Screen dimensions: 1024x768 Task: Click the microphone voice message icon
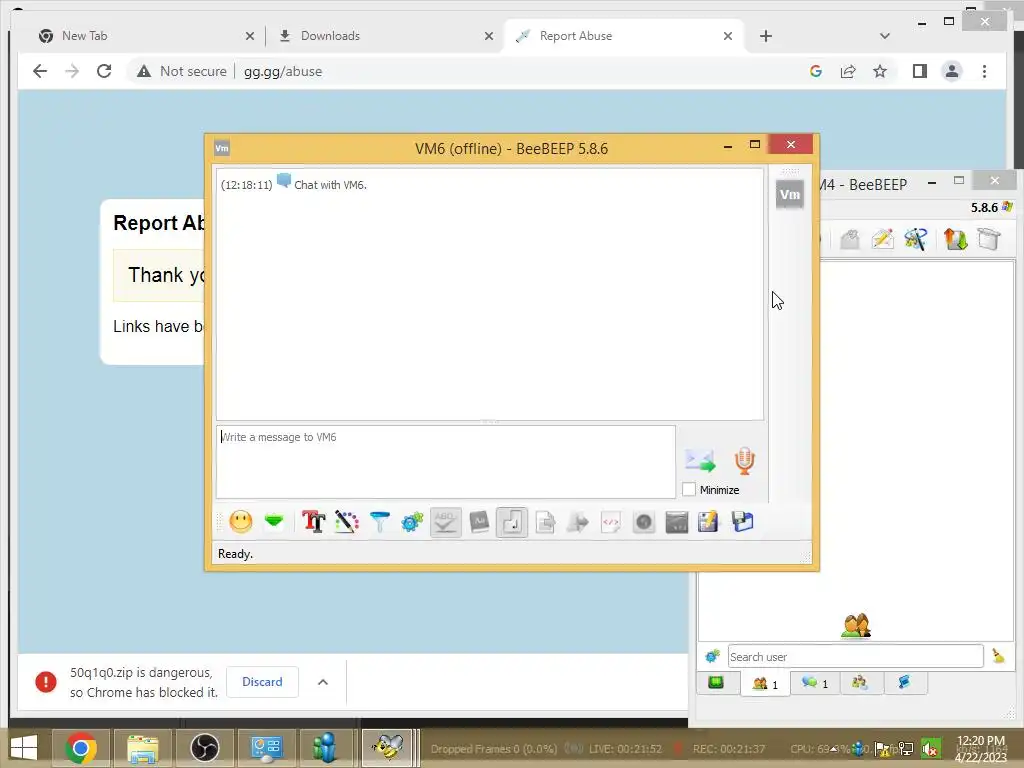tap(744, 460)
